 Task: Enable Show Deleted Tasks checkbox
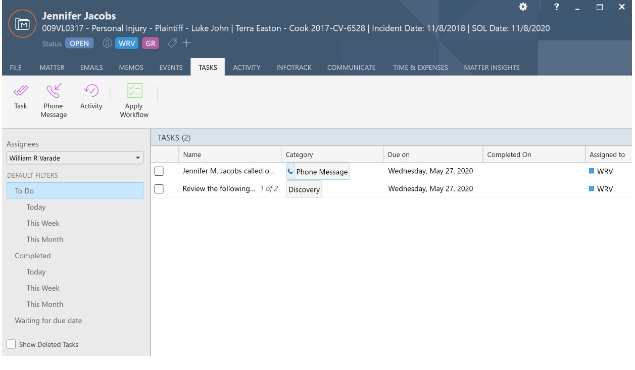[11, 344]
